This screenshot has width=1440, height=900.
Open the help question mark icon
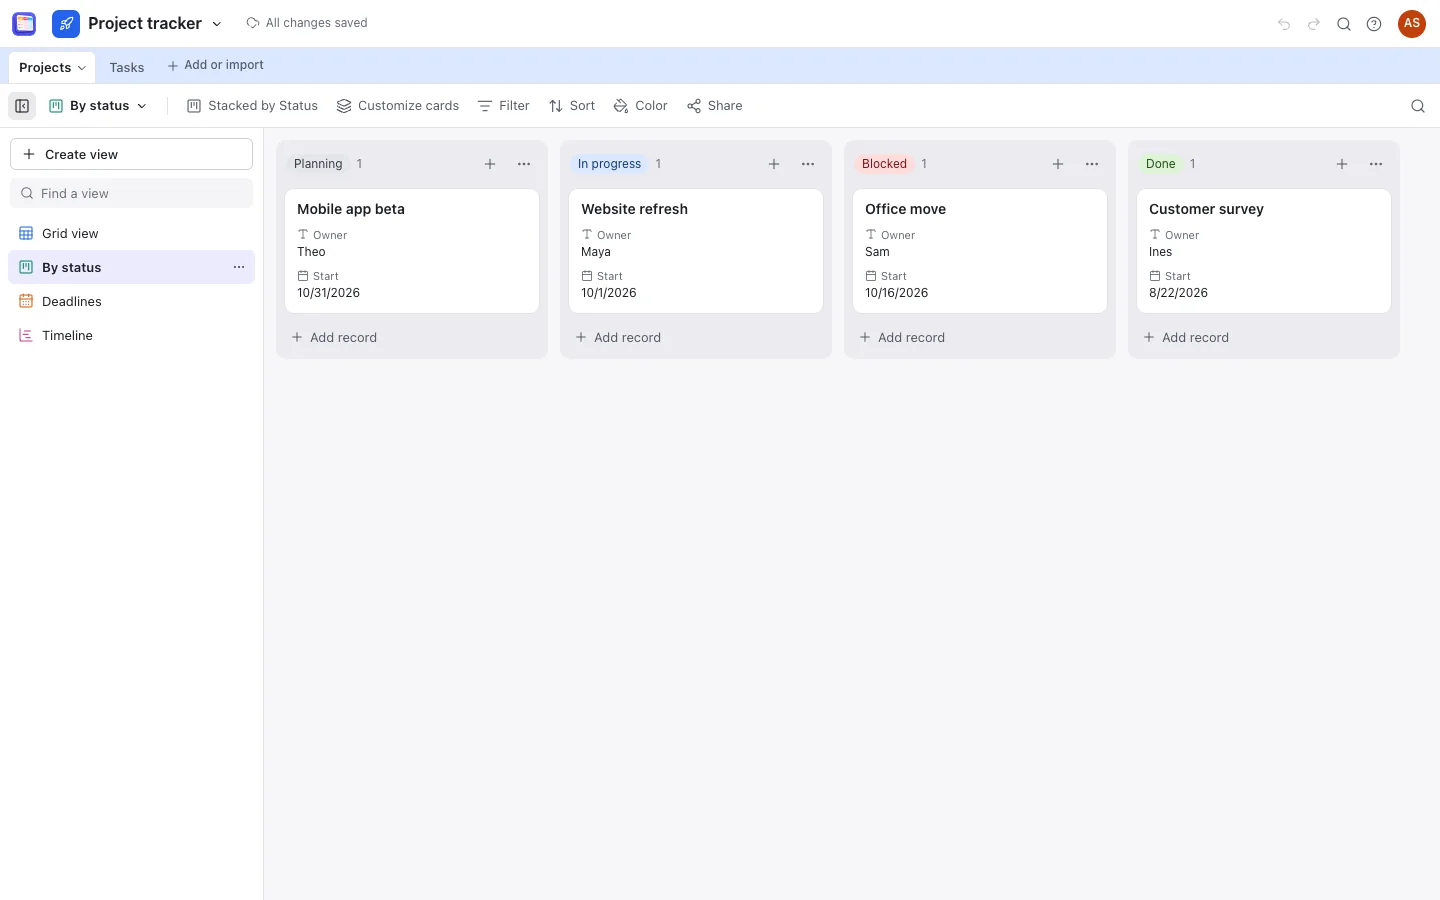[x=1374, y=24]
